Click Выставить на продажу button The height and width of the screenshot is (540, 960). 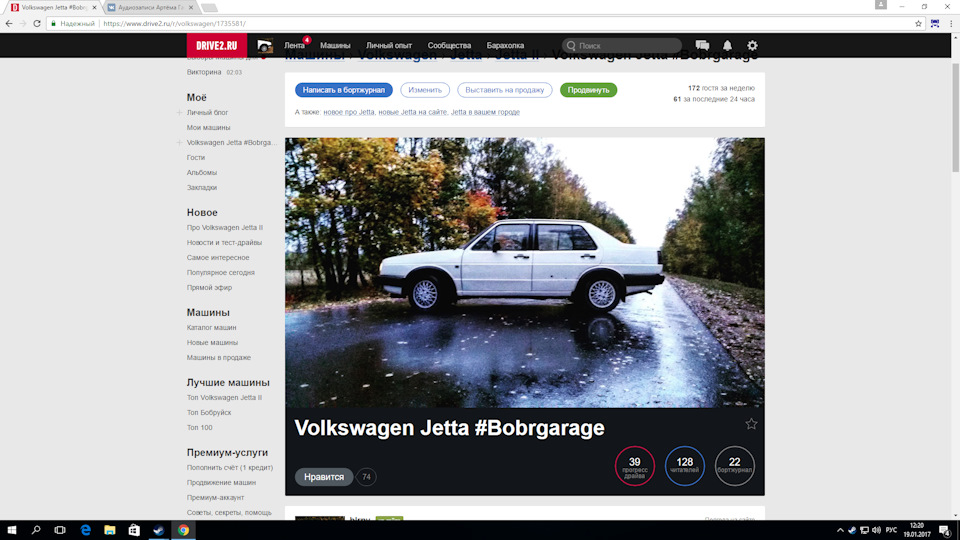pos(504,90)
